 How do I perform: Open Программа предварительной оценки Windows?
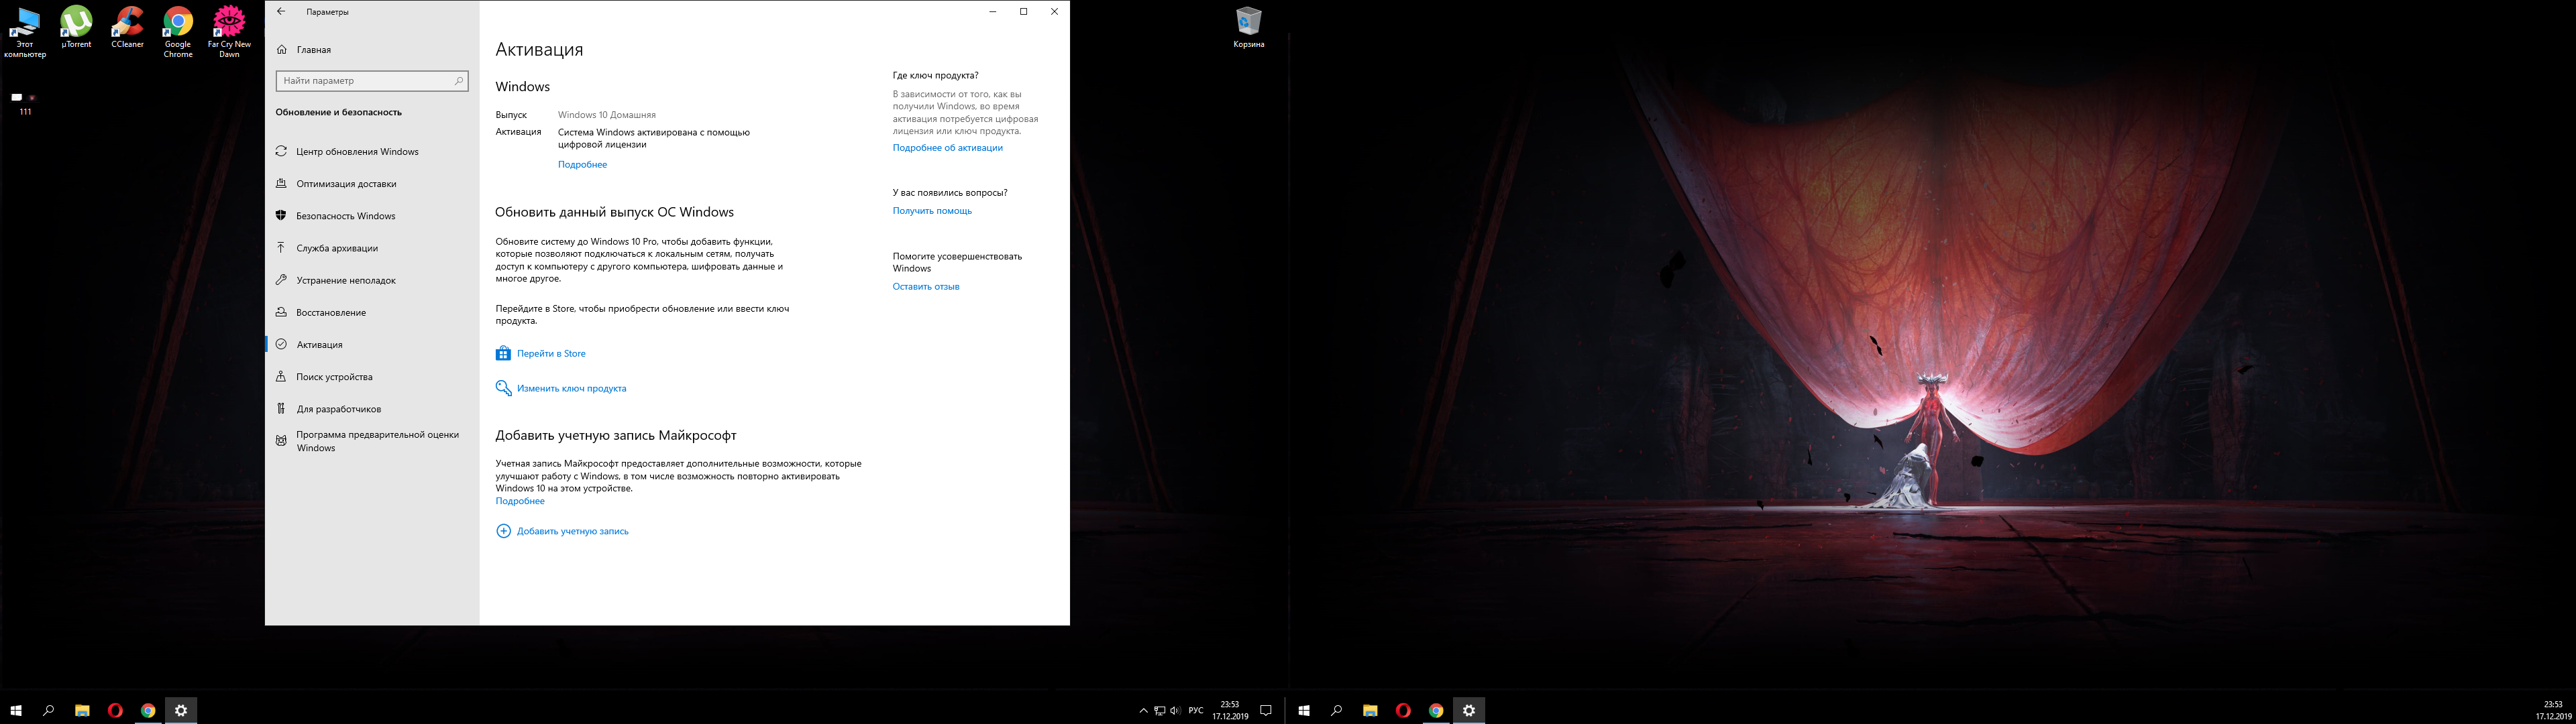point(376,441)
